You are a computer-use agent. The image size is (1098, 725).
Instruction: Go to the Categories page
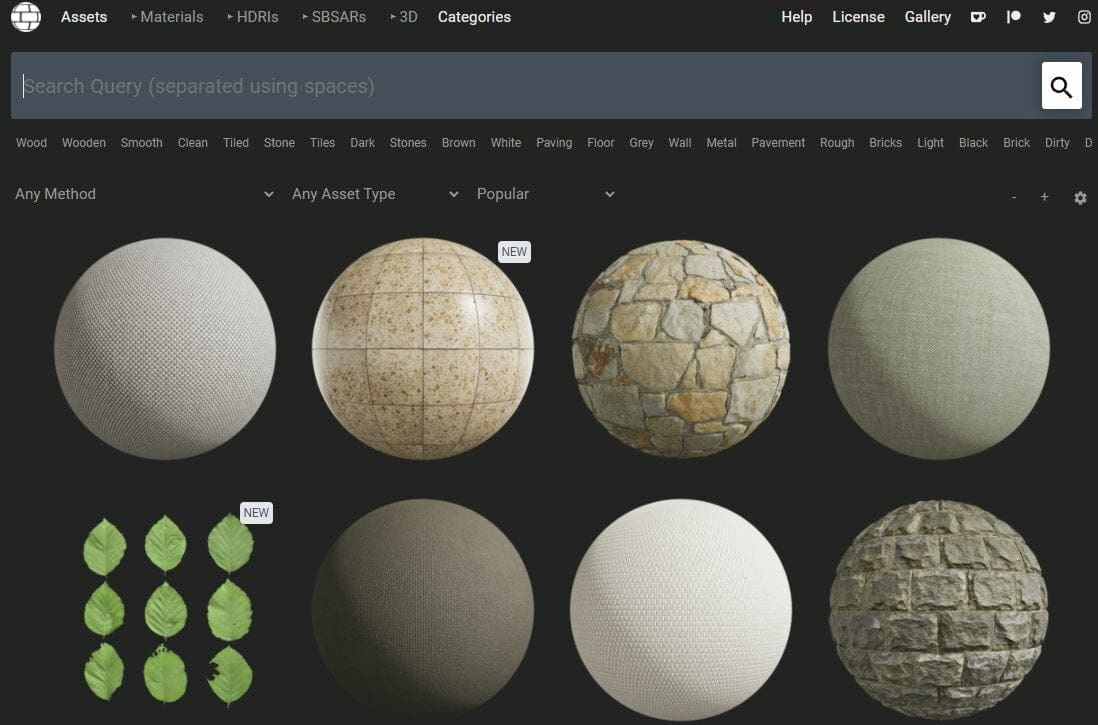(474, 16)
